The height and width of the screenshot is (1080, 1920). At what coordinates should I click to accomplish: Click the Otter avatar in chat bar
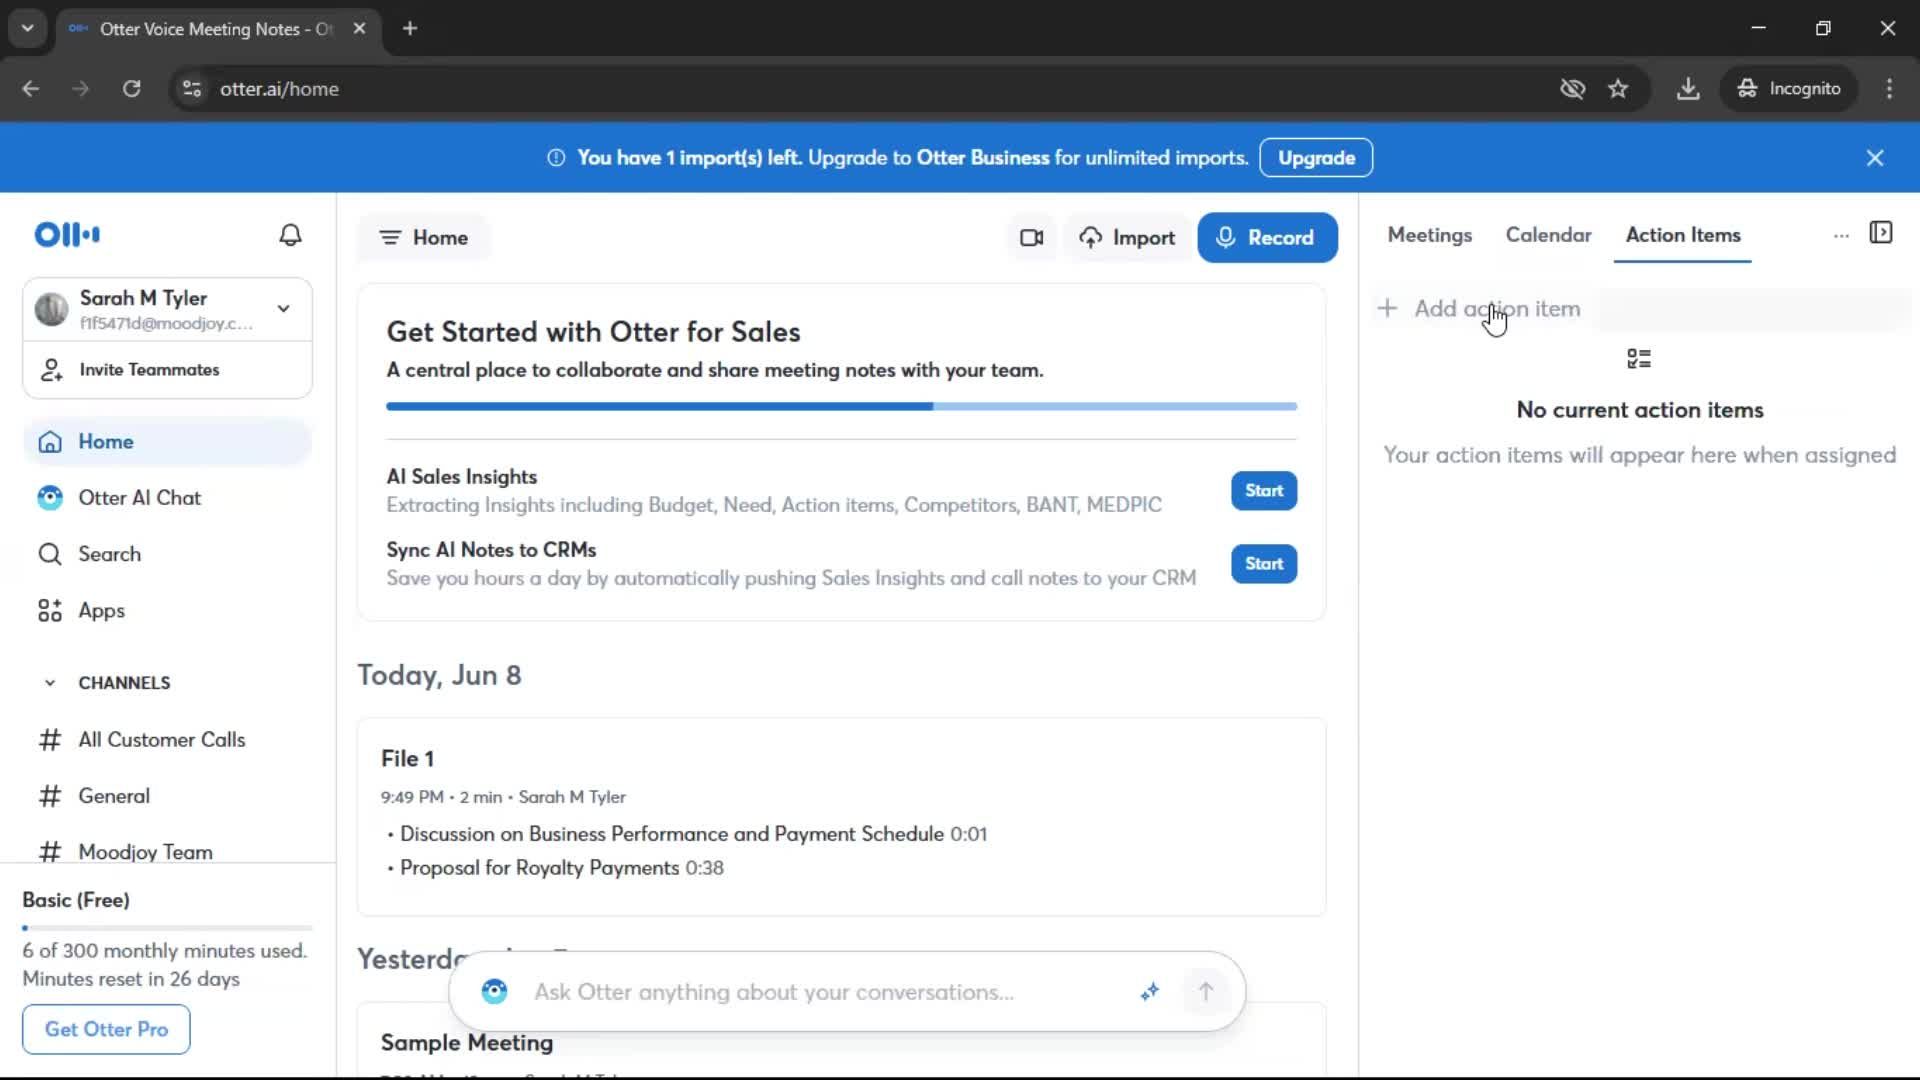pos(494,992)
